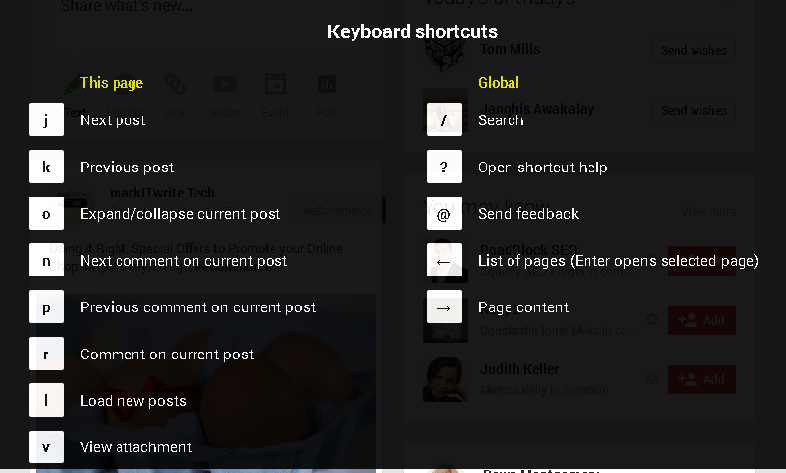
Task: Select the "o" expand/collapse post key icon
Action: [46, 214]
